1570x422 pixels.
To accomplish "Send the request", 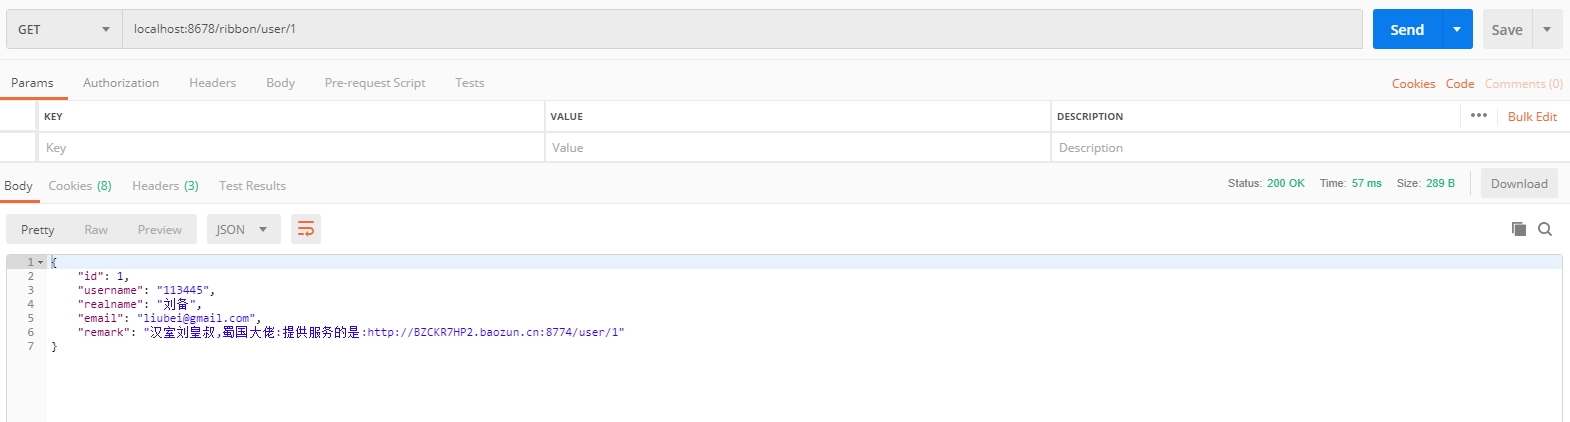I will pyautogui.click(x=1406, y=29).
